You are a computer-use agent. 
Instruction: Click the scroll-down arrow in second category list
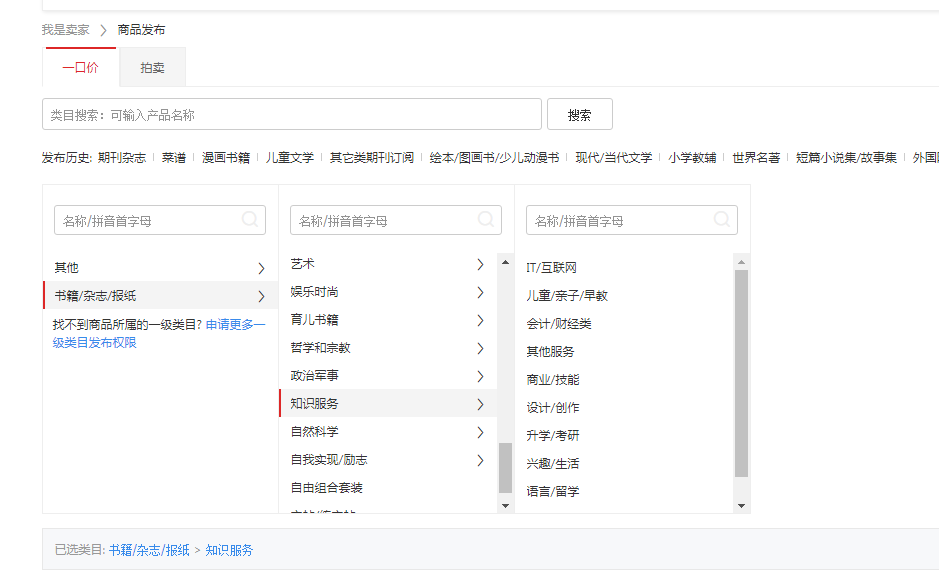tap(505, 505)
